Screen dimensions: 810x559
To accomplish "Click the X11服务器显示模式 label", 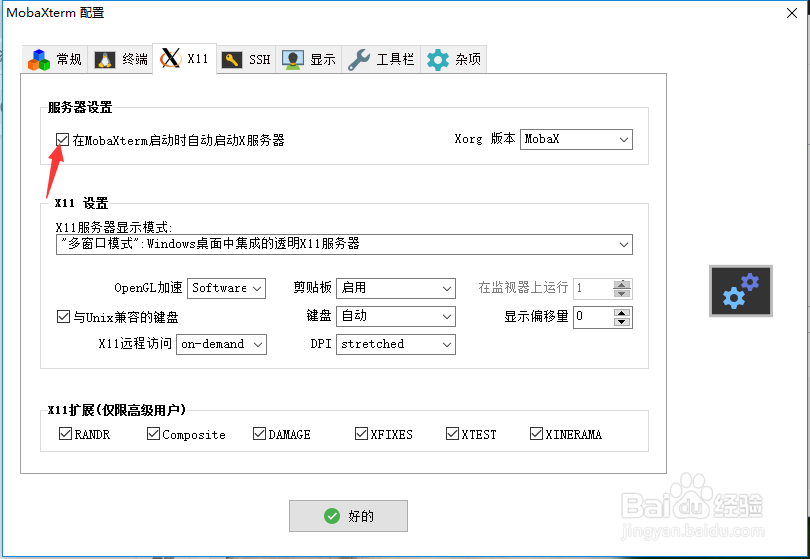I will pos(114,227).
